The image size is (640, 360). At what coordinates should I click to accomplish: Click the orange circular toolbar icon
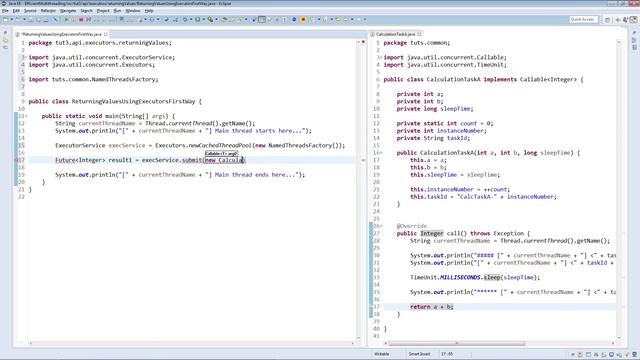click(303, 20)
